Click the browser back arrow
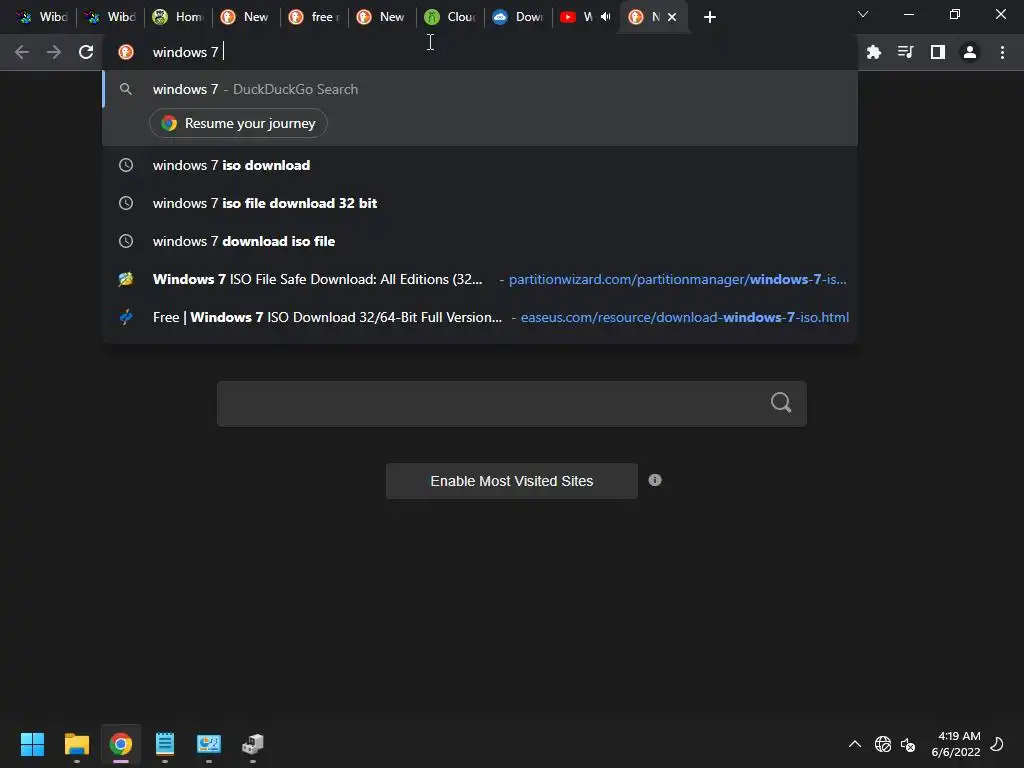Viewport: 1024px width, 768px height. [x=22, y=52]
